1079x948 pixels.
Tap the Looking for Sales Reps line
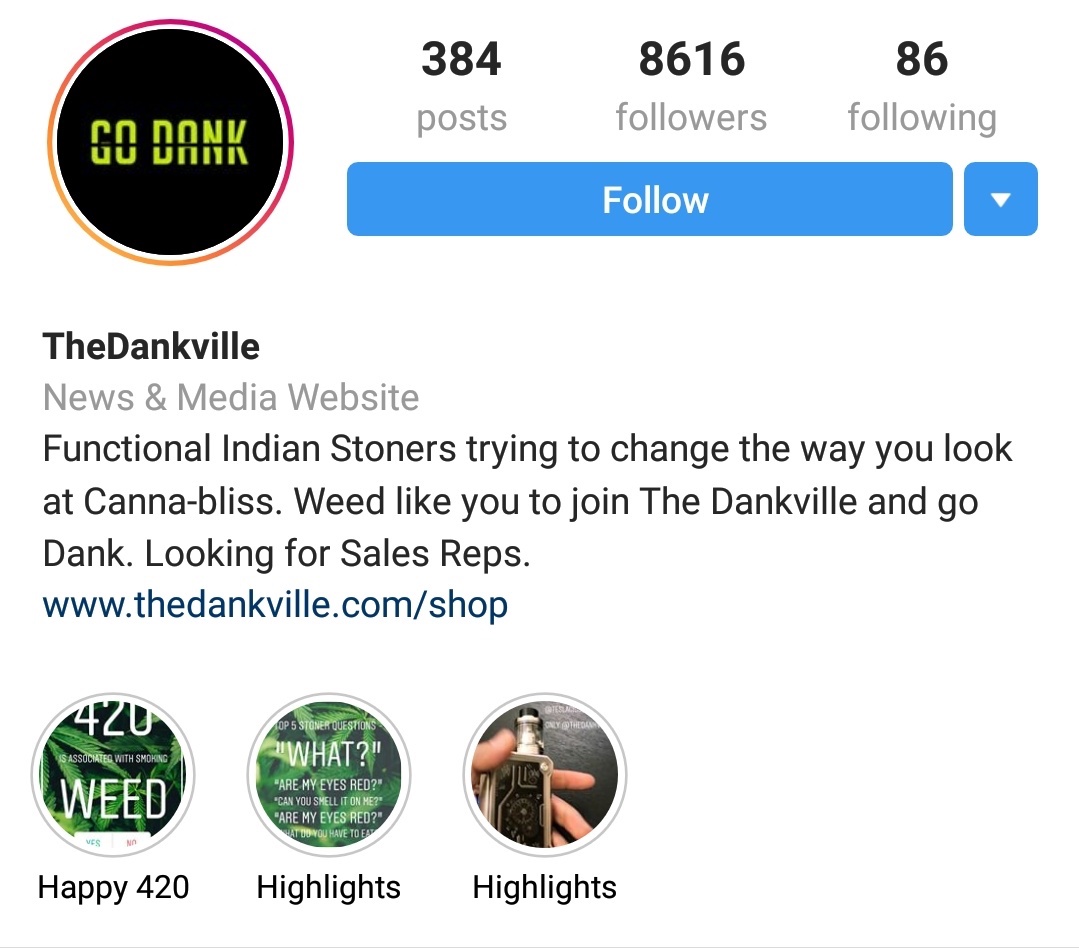click(x=338, y=554)
